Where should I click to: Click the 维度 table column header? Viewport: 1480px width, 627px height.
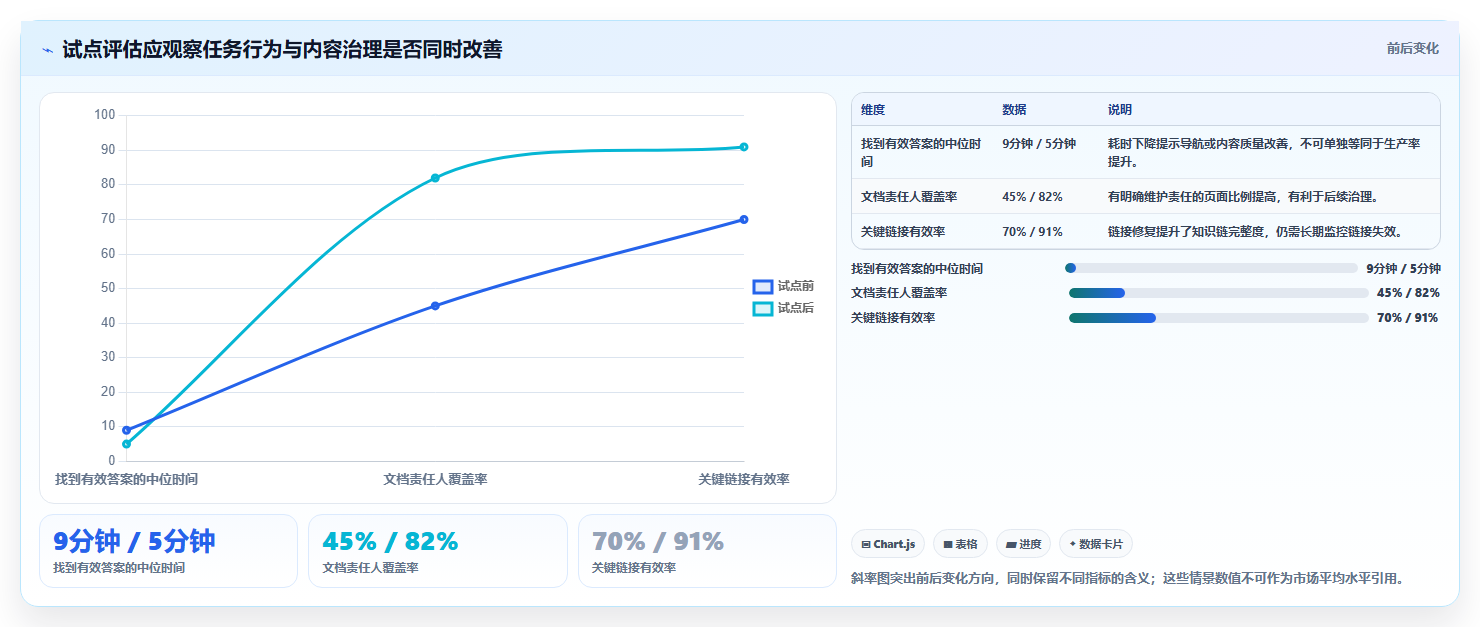873,110
